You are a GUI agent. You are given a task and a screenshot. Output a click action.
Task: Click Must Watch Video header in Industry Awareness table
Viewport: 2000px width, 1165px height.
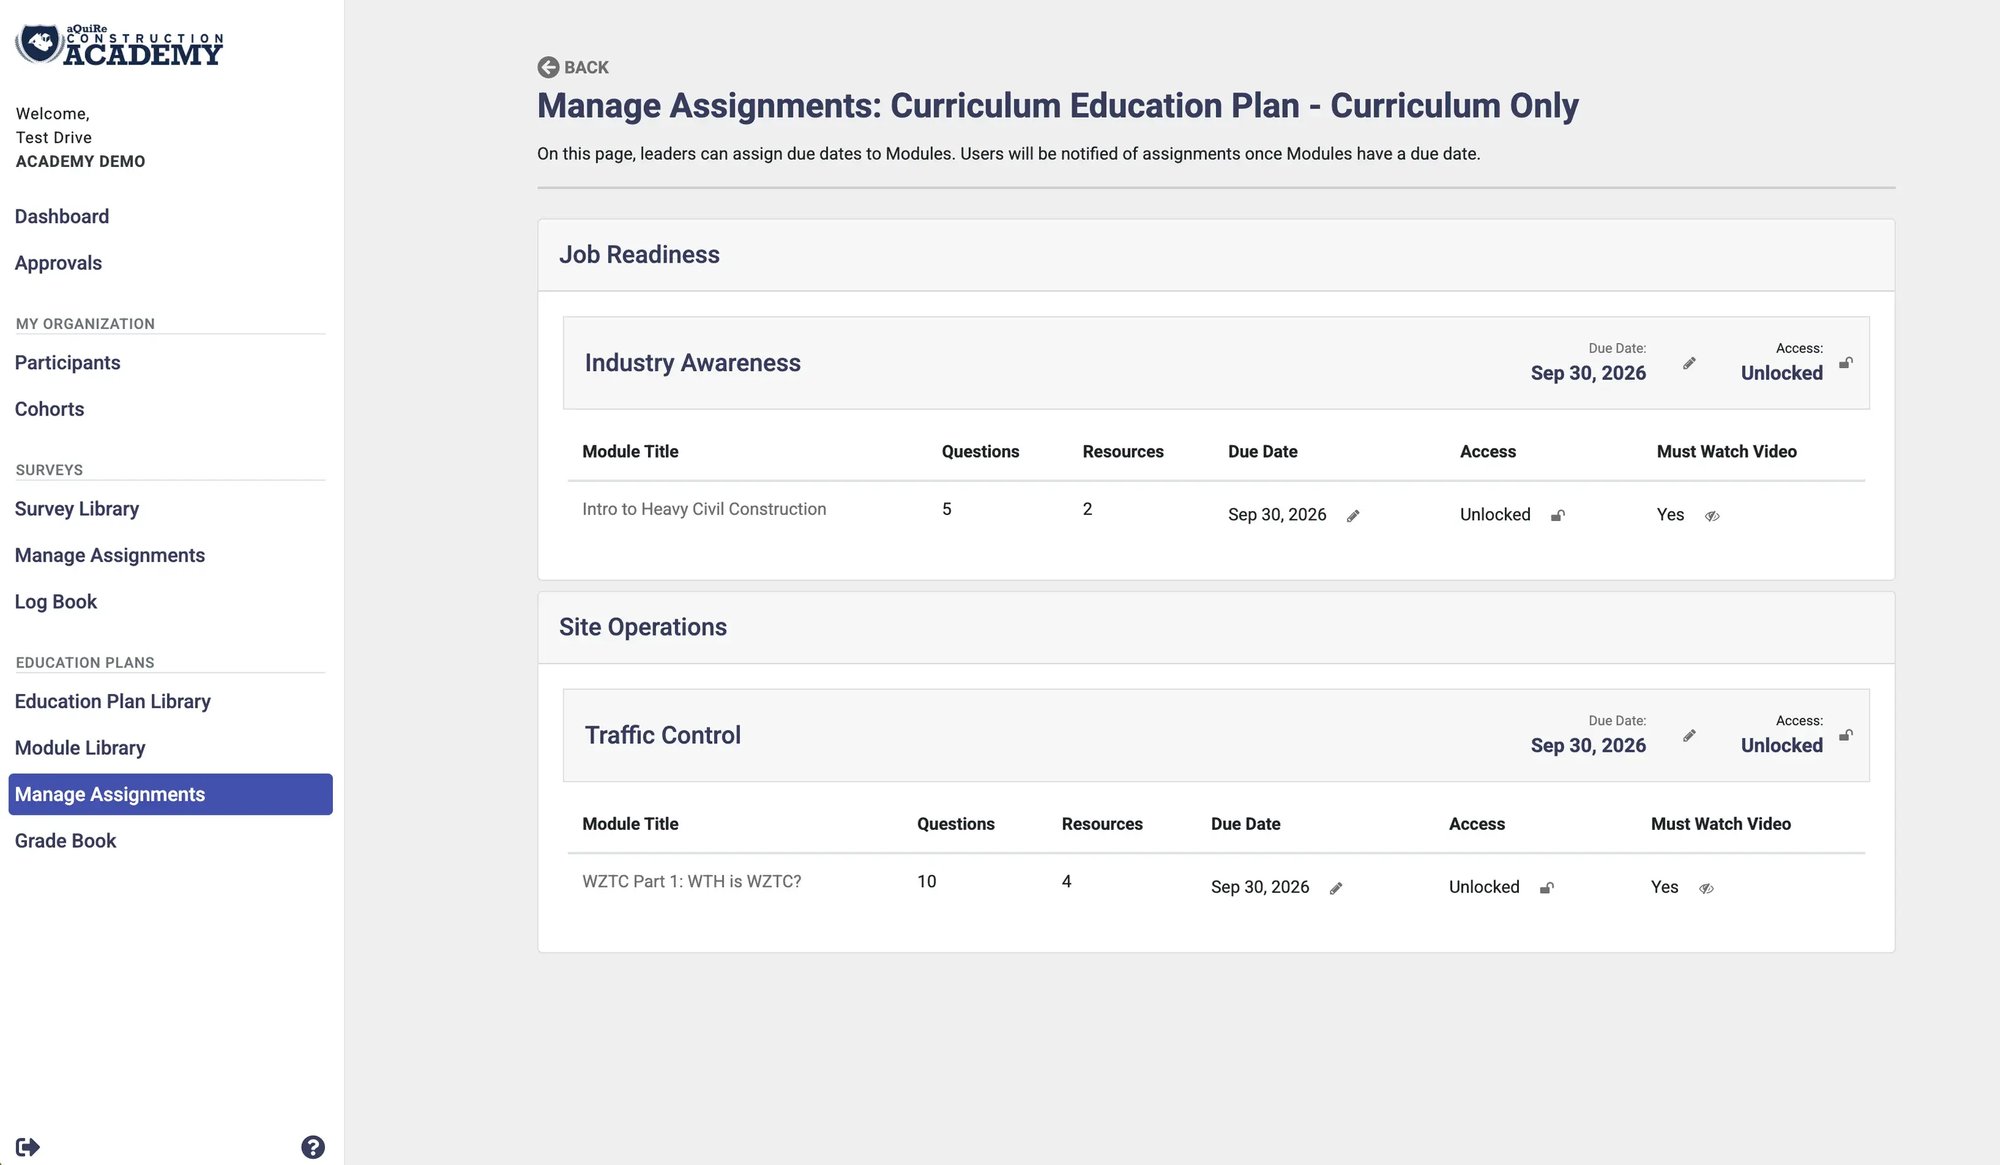coord(1727,452)
